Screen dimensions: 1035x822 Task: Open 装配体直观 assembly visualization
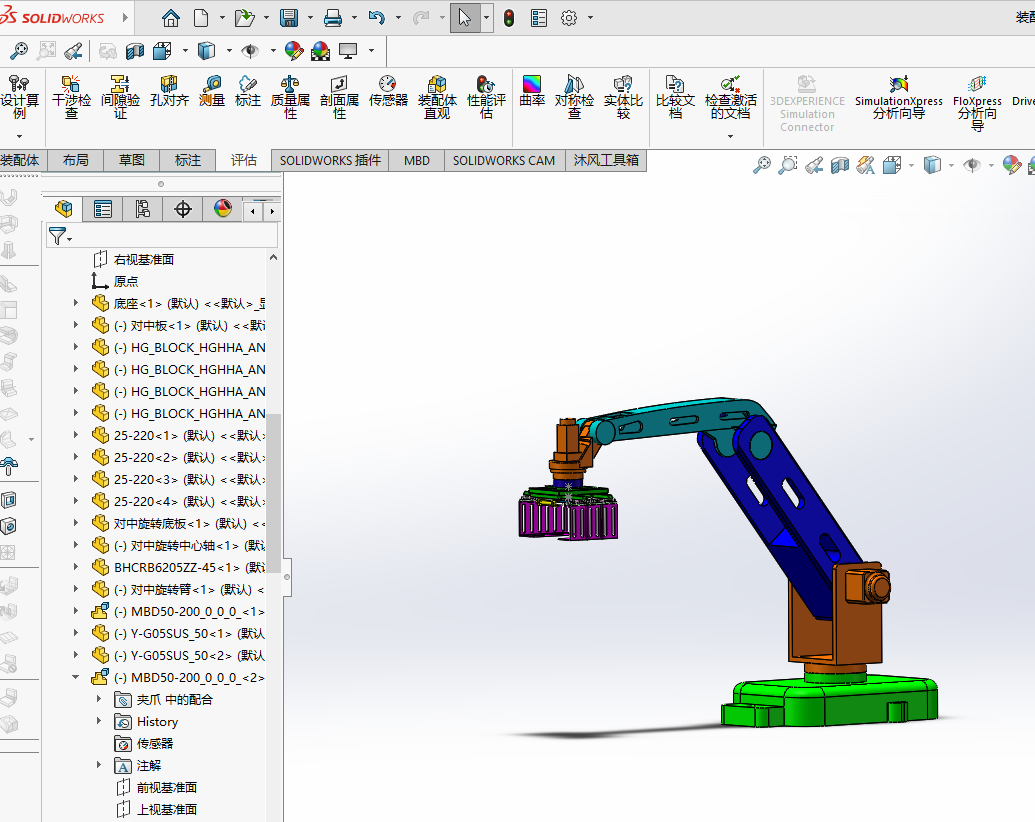click(437, 98)
